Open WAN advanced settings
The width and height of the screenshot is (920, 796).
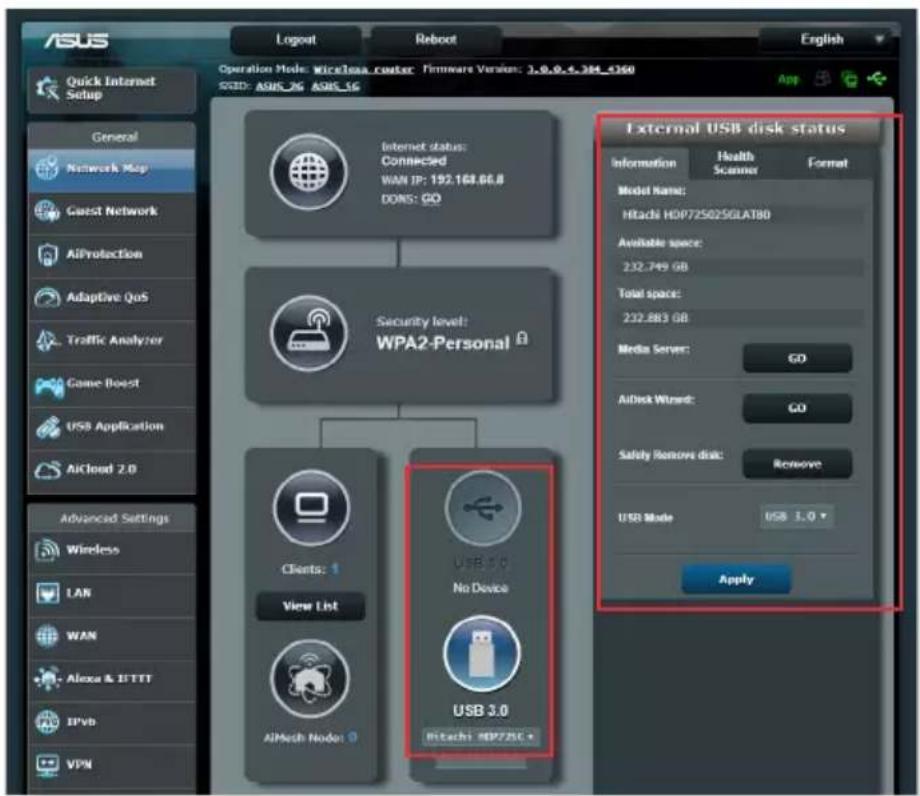point(111,636)
